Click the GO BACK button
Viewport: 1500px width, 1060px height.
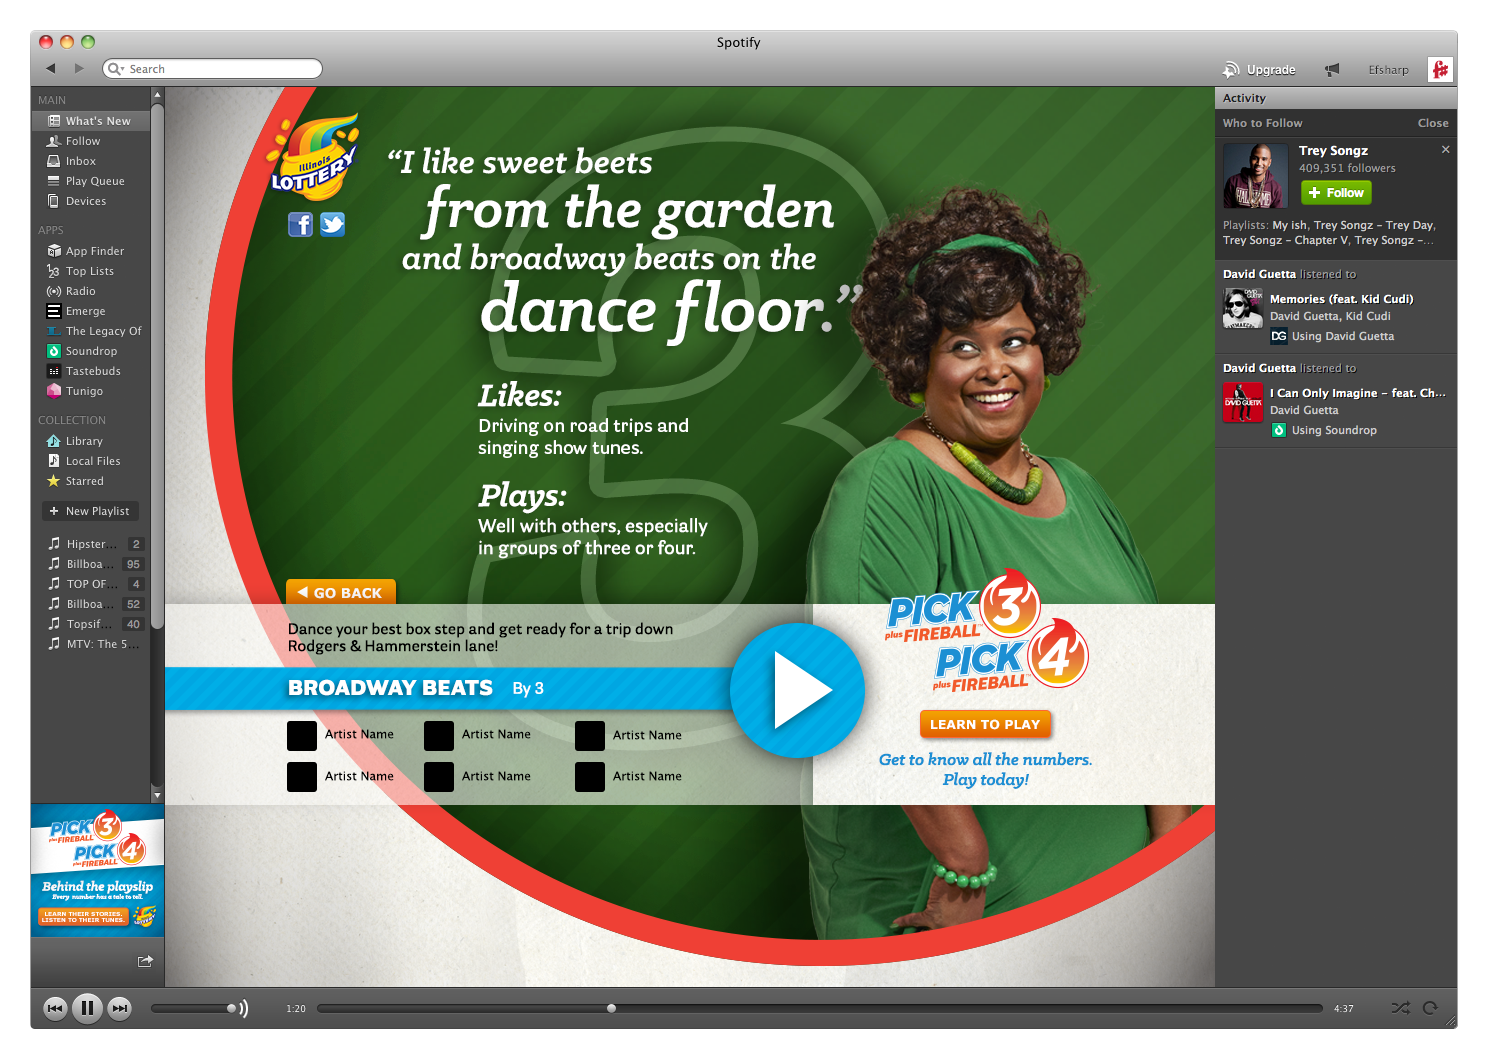[341, 592]
